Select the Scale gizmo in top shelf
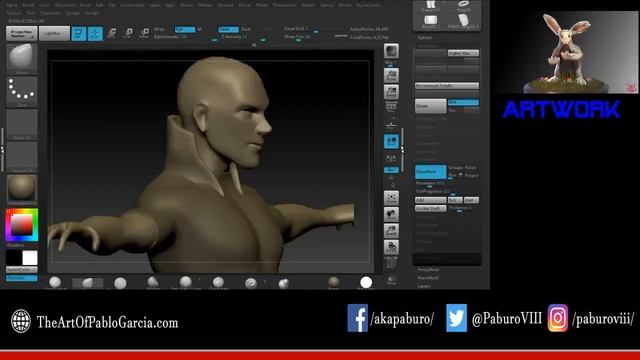640x360 pixels. coord(128,33)
